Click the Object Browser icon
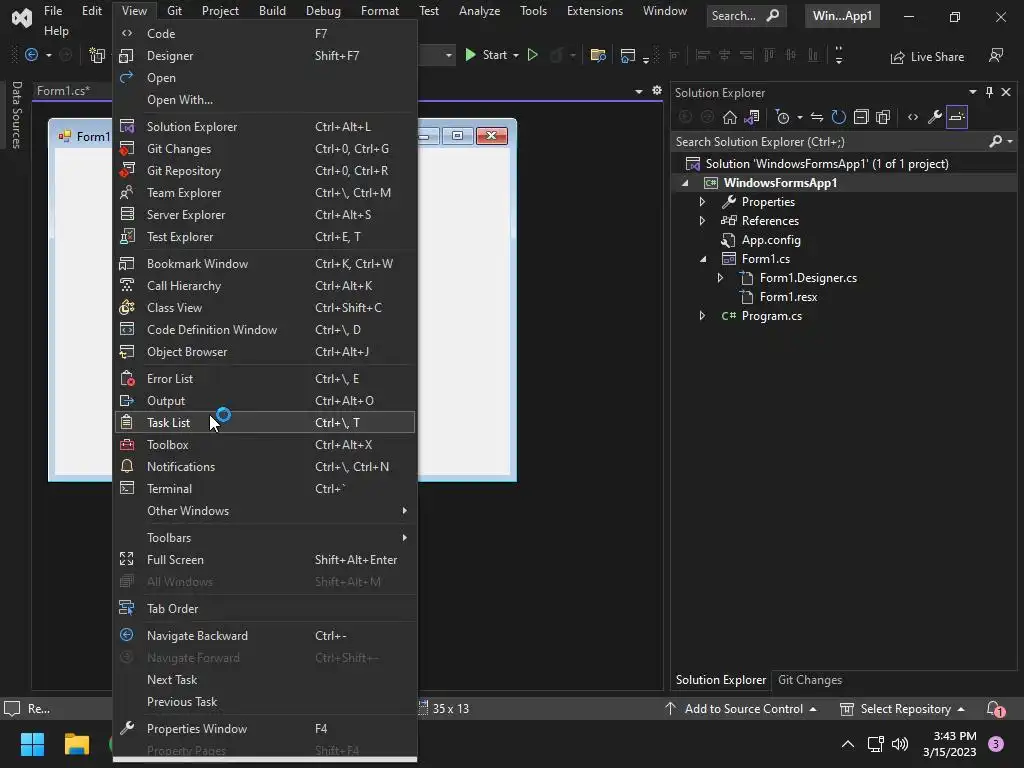The height and width of the screenshot is (768, 1024). [x=127, y=352]
